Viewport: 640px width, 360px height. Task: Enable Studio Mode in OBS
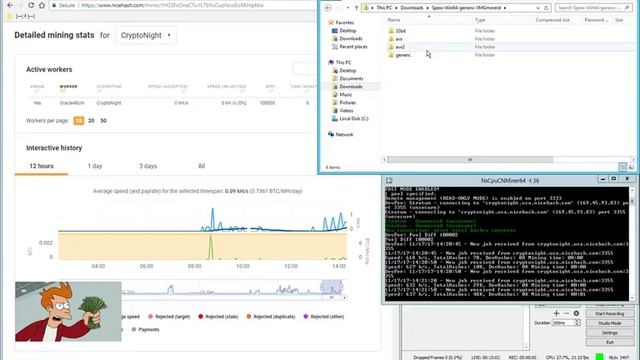(610, 323)
